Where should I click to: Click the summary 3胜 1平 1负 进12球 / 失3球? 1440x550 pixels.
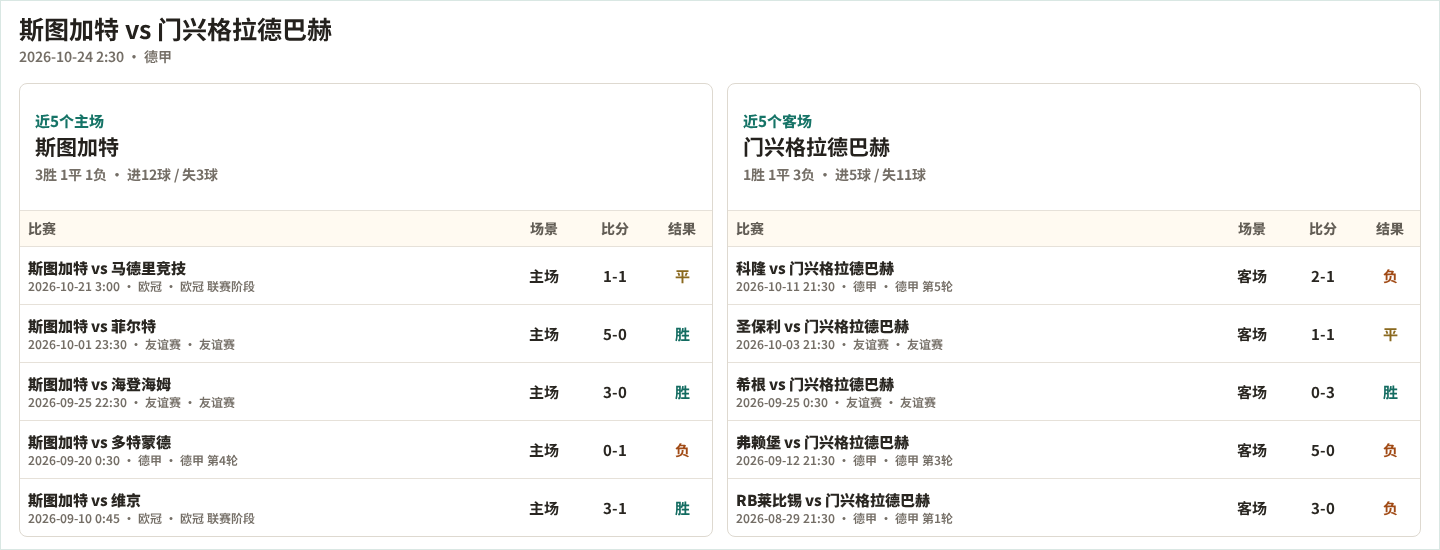(x=126, y=175)
